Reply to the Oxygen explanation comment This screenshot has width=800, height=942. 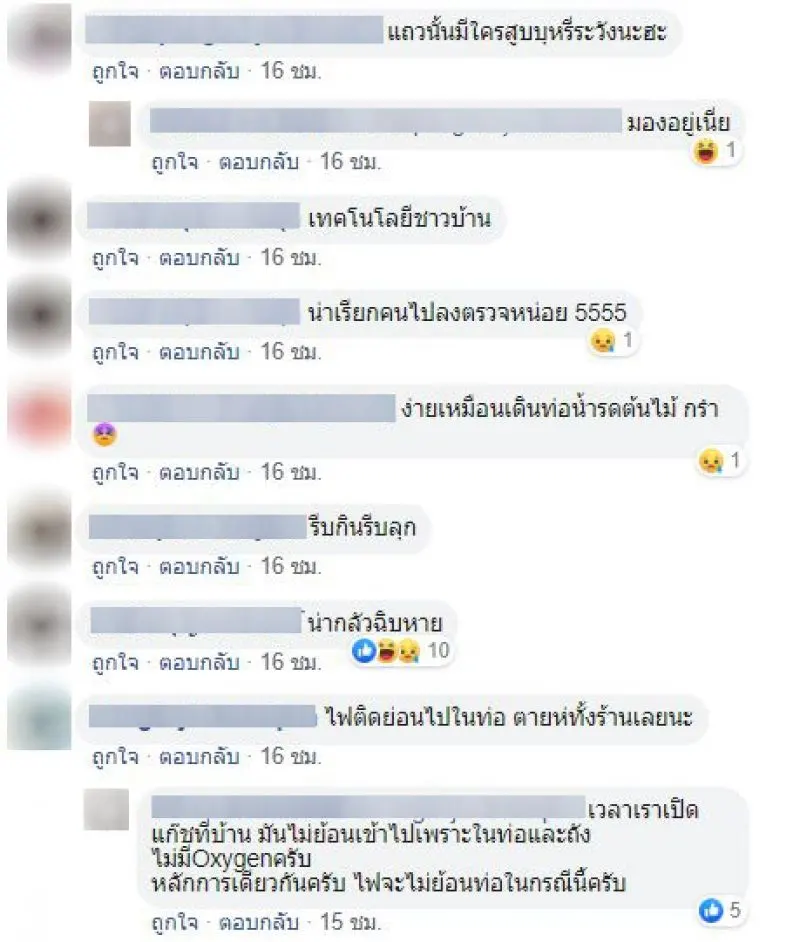258,922
